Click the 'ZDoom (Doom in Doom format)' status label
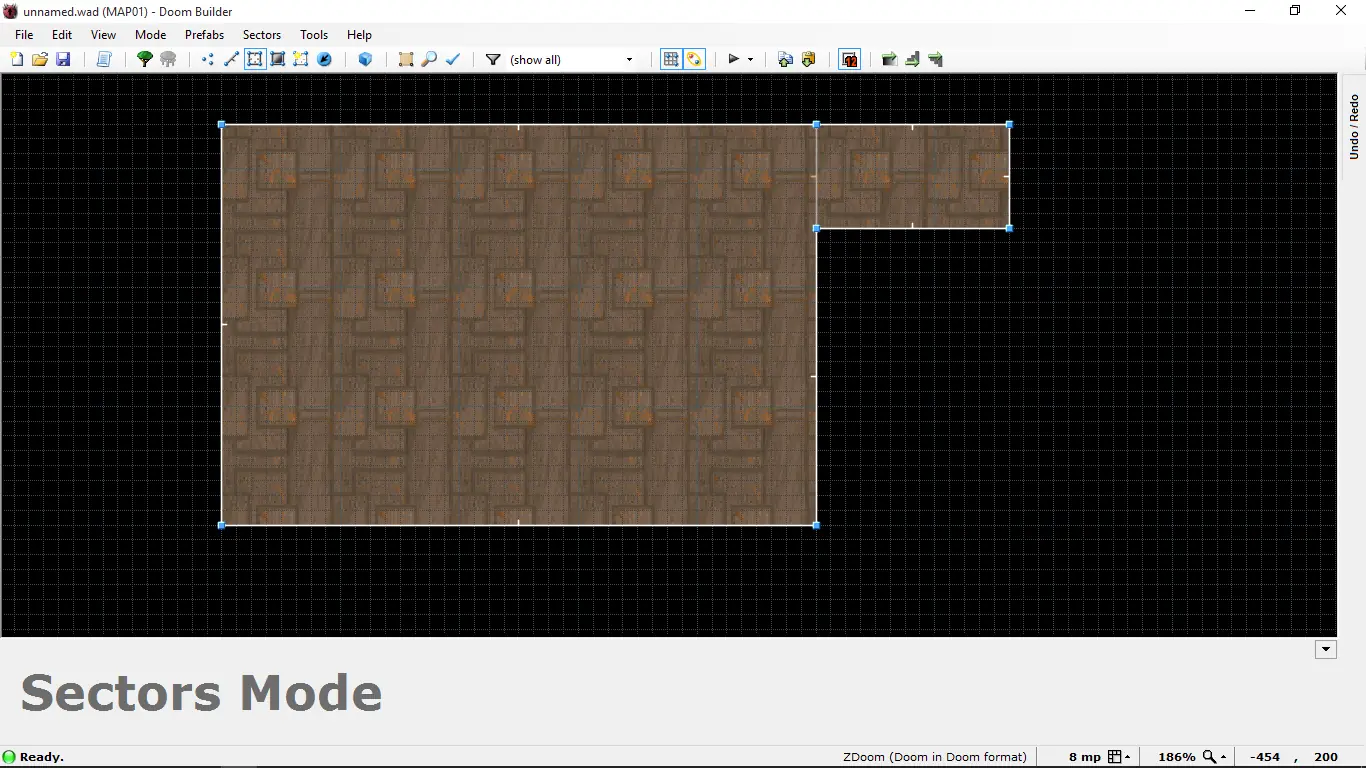Image resolution: width=1366 pixels, height=768 pixels. (x=934, y=757)
